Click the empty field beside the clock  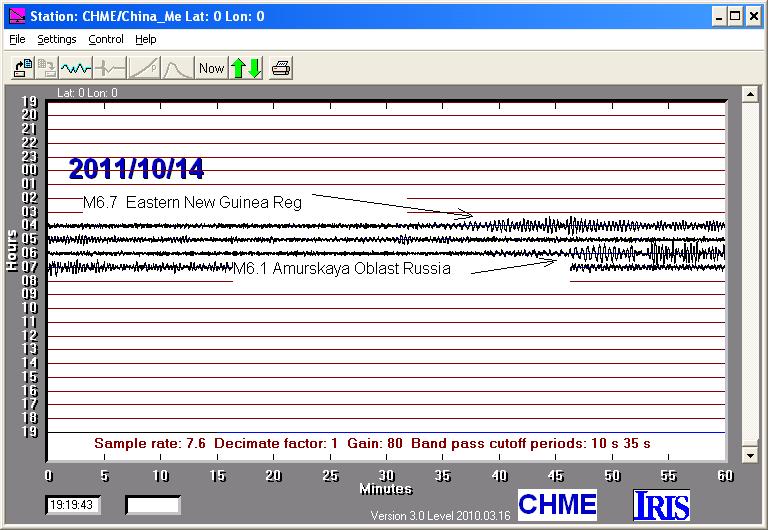pyautogui.click(x=152, y=505)
